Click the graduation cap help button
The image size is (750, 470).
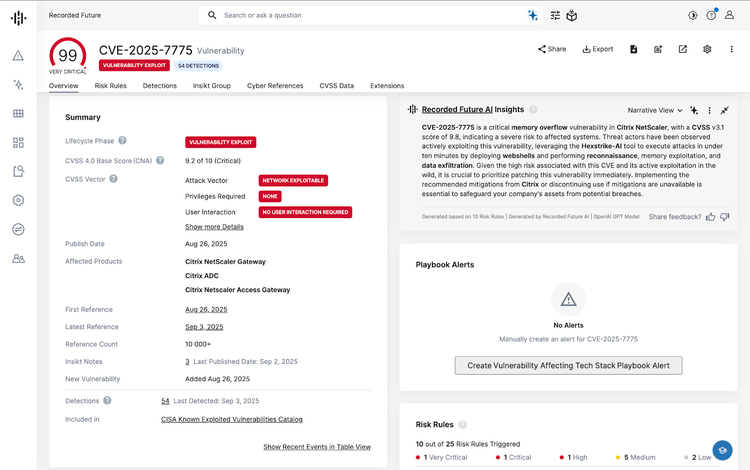point(722,450)
